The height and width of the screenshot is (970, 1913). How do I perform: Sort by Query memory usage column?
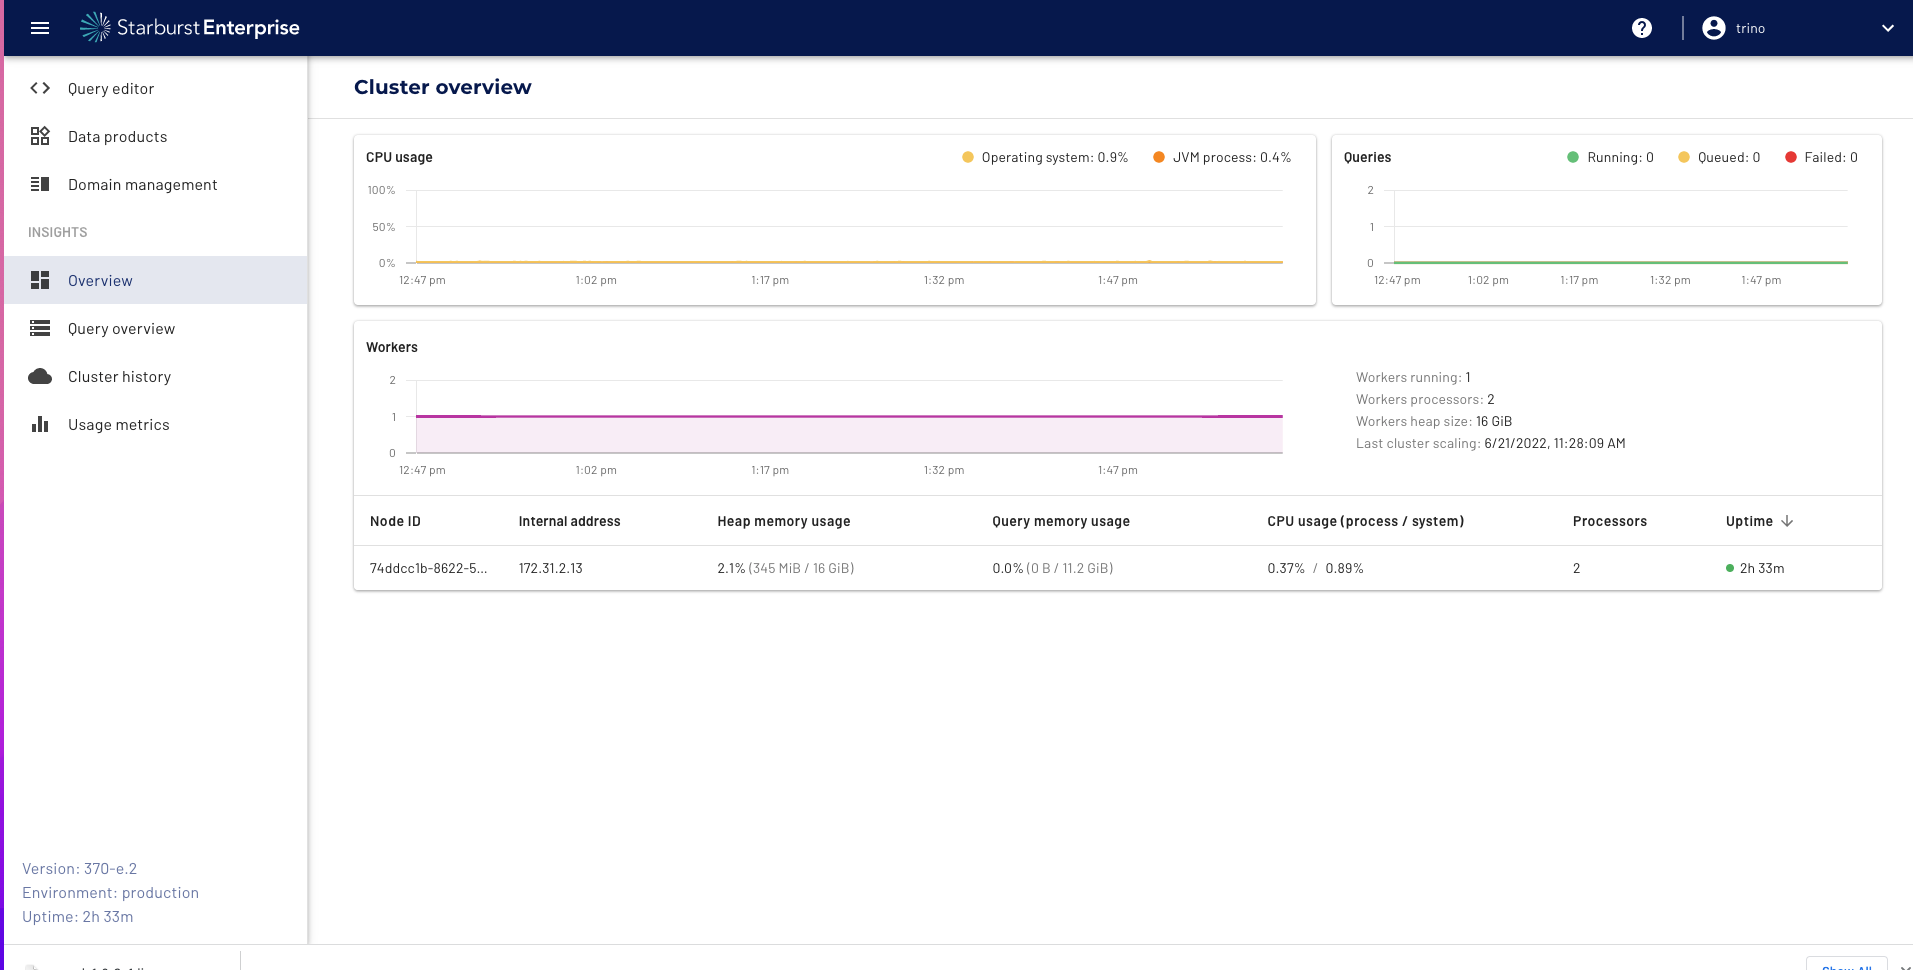click(1061, 521)
